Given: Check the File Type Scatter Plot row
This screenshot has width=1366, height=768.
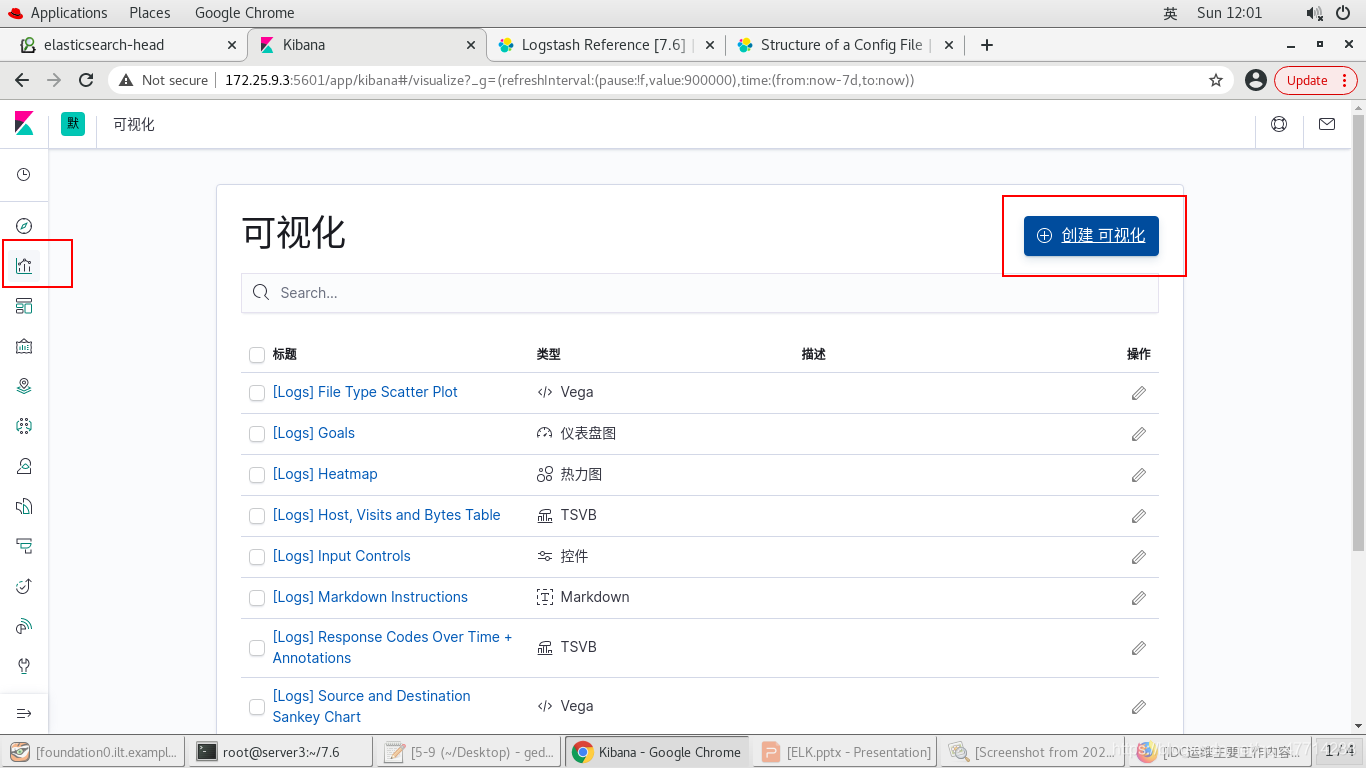Looking at the screenshot, I should [x=257, y=393].
